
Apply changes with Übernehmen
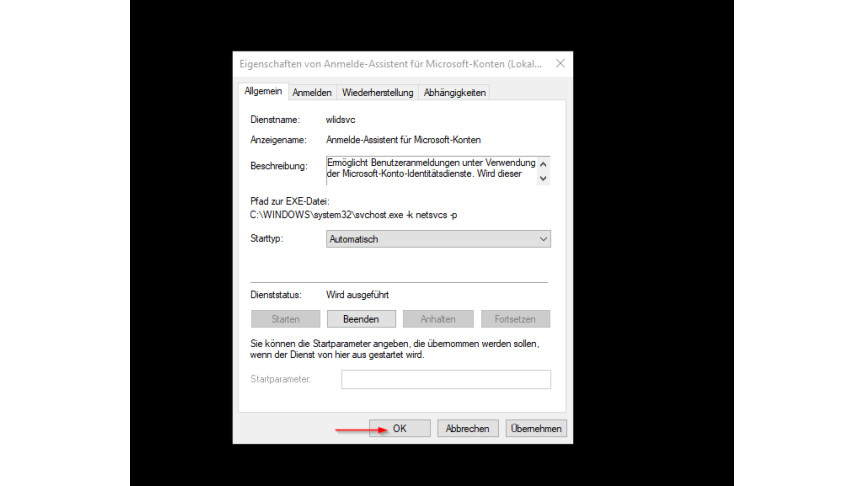point(536,428)
